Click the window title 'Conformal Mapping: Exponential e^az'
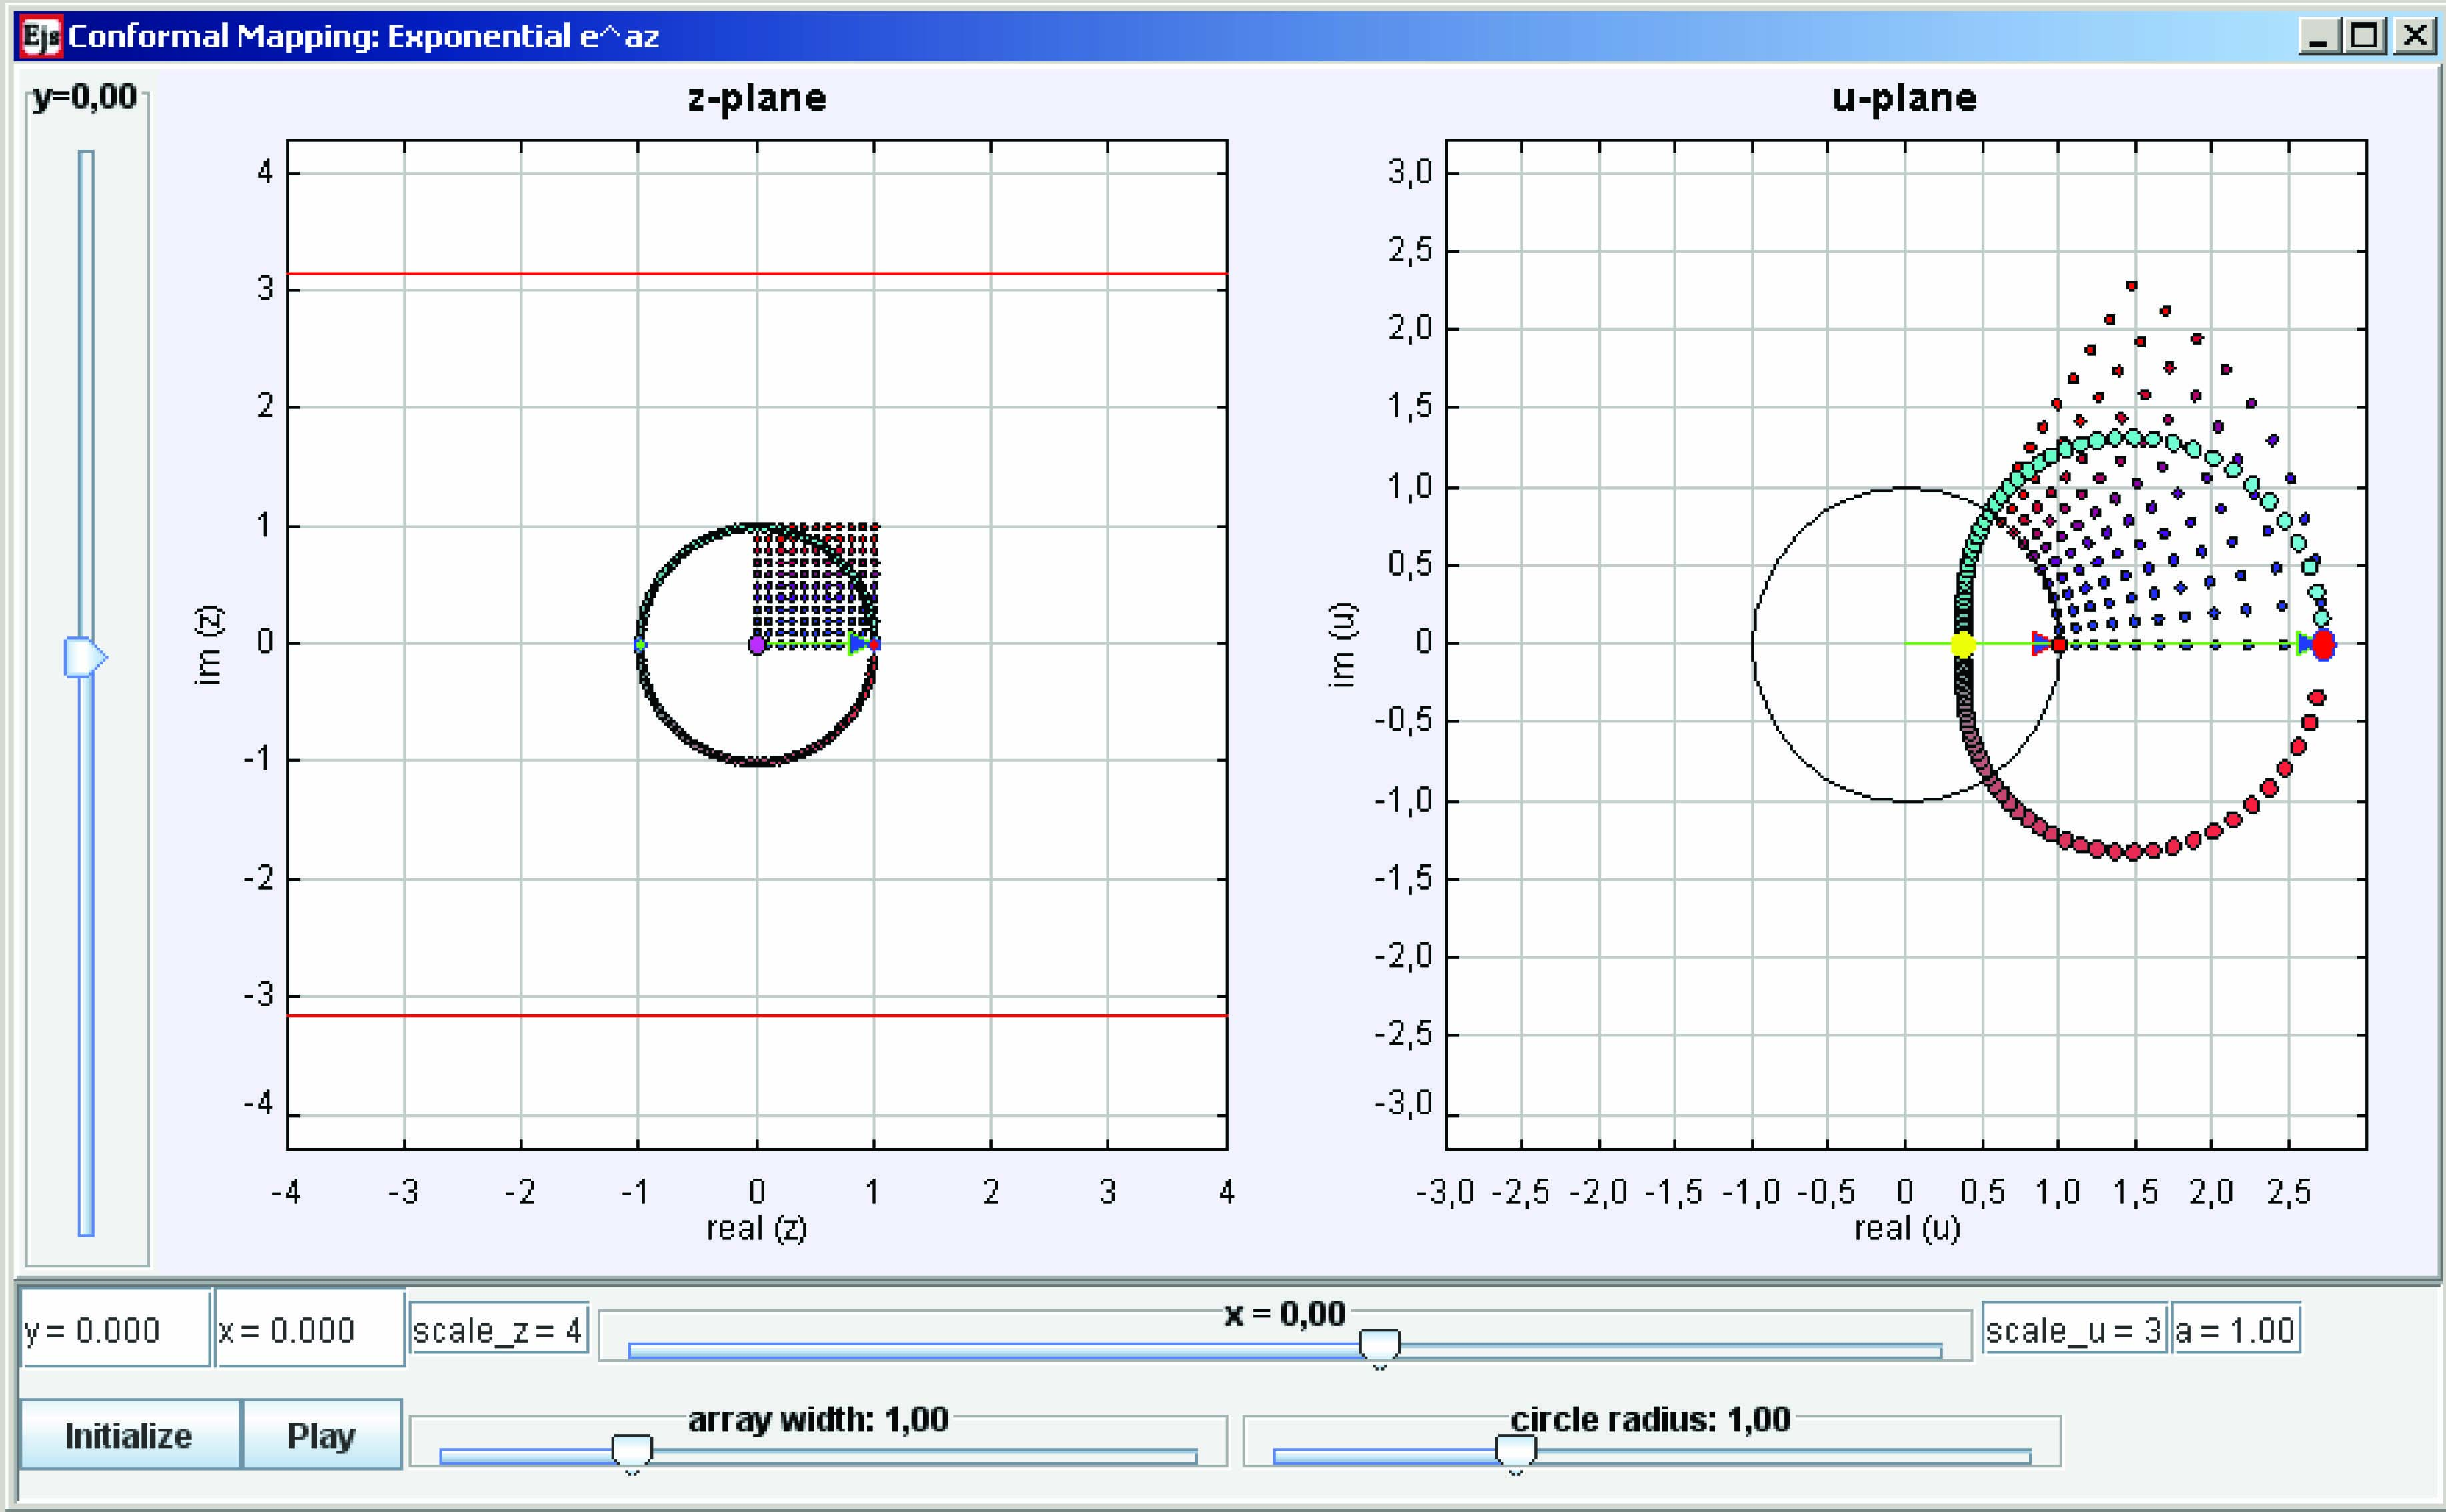 (x=364, y=37)
